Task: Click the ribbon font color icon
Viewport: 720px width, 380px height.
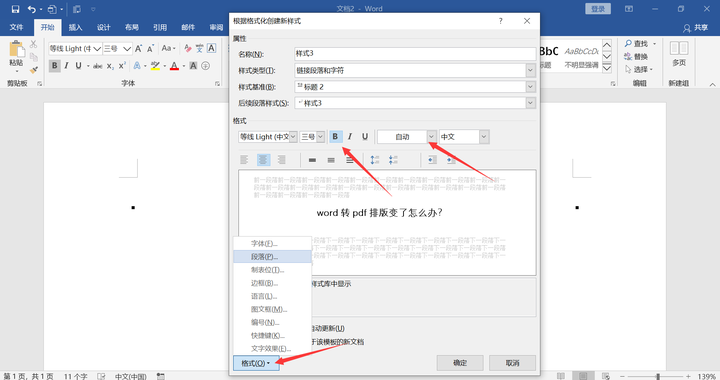Action: pyautogui.click(x=174, y=66)
